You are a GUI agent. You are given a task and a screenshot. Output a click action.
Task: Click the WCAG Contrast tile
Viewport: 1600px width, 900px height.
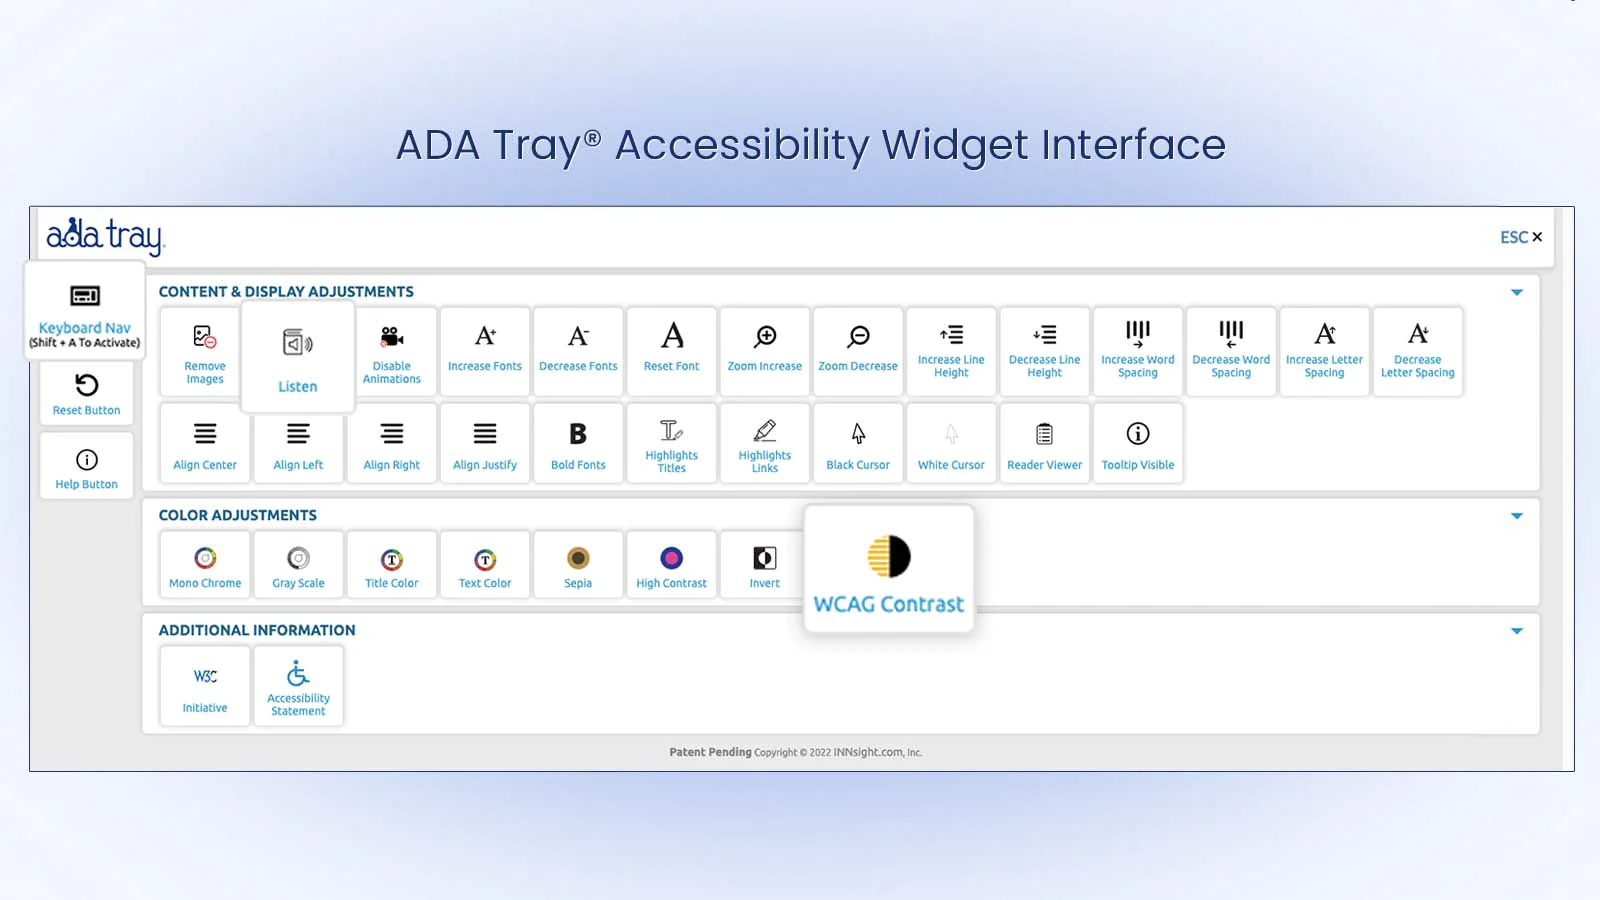tap(889, 569)
